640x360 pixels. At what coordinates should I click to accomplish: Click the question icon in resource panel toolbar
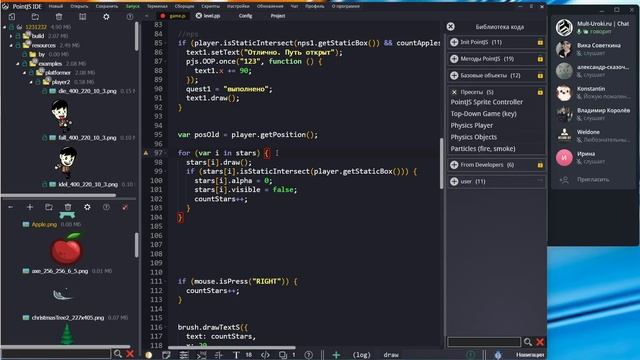[x=106, y=207]
